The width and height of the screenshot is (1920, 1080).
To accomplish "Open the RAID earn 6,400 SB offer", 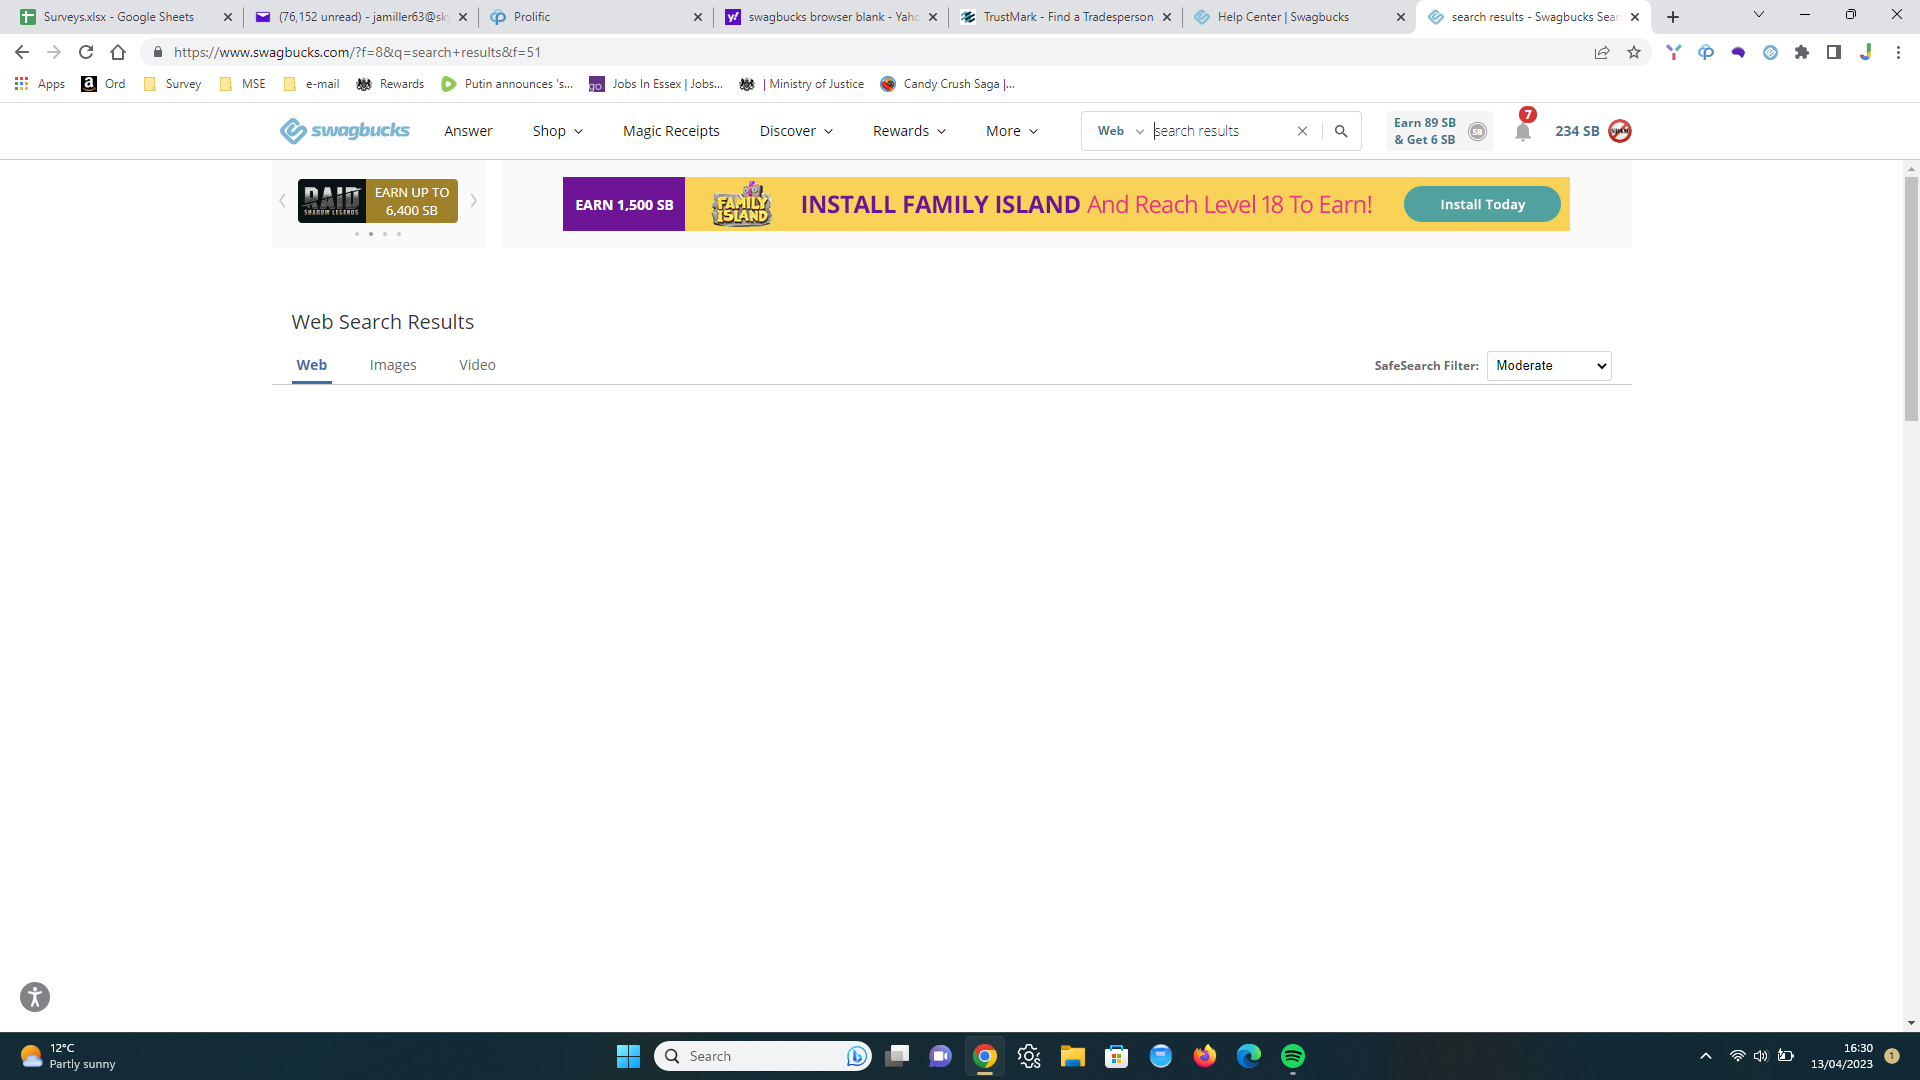I will (x=378, y=201).
